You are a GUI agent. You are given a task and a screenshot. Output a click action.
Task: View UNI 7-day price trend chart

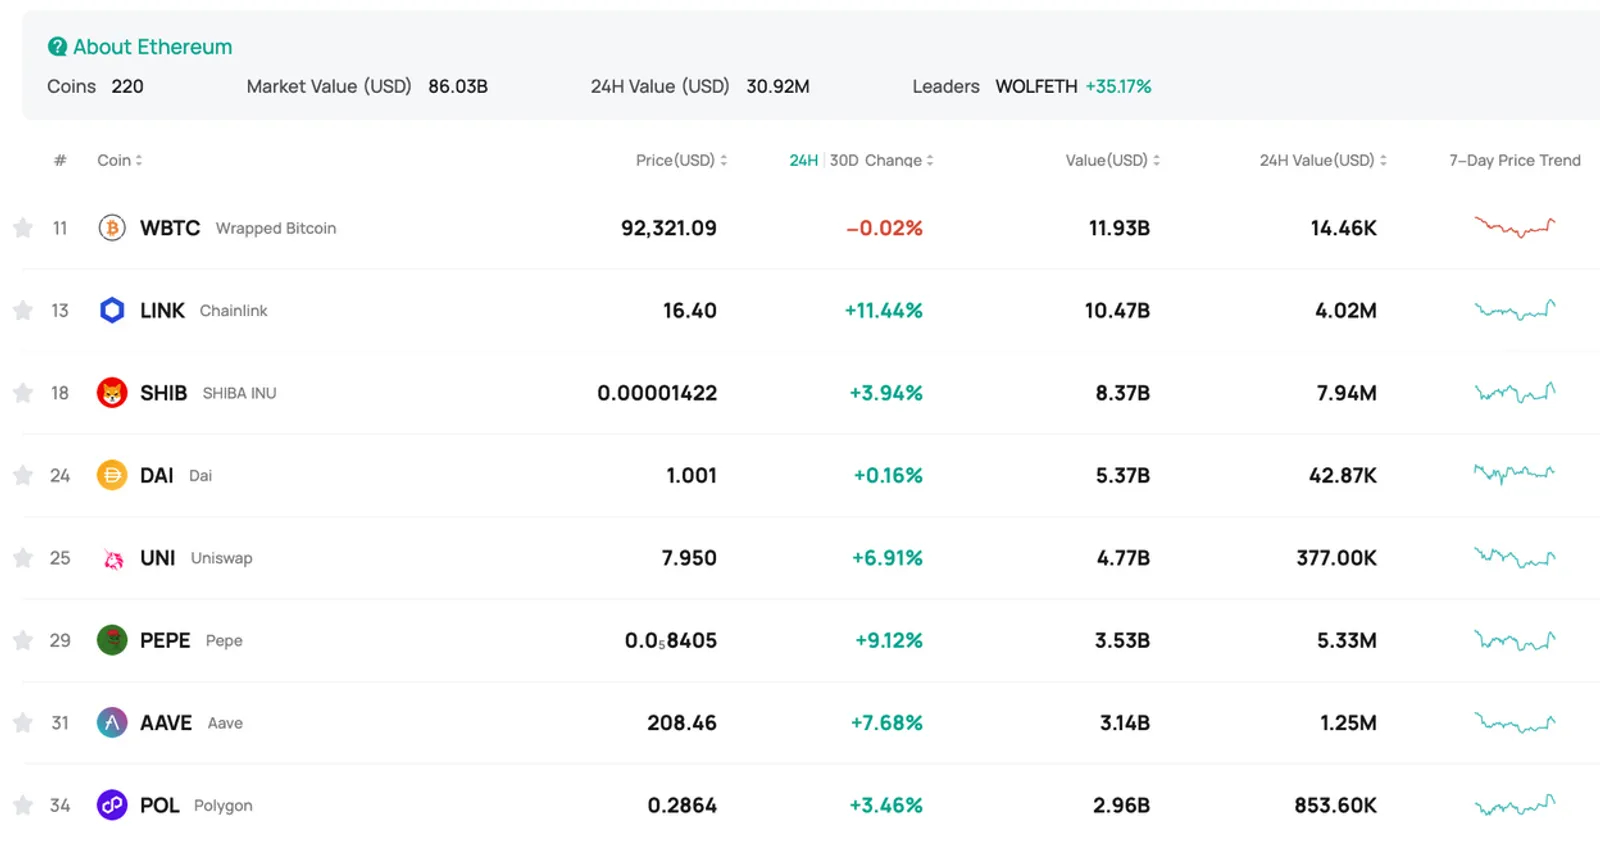1514,557
